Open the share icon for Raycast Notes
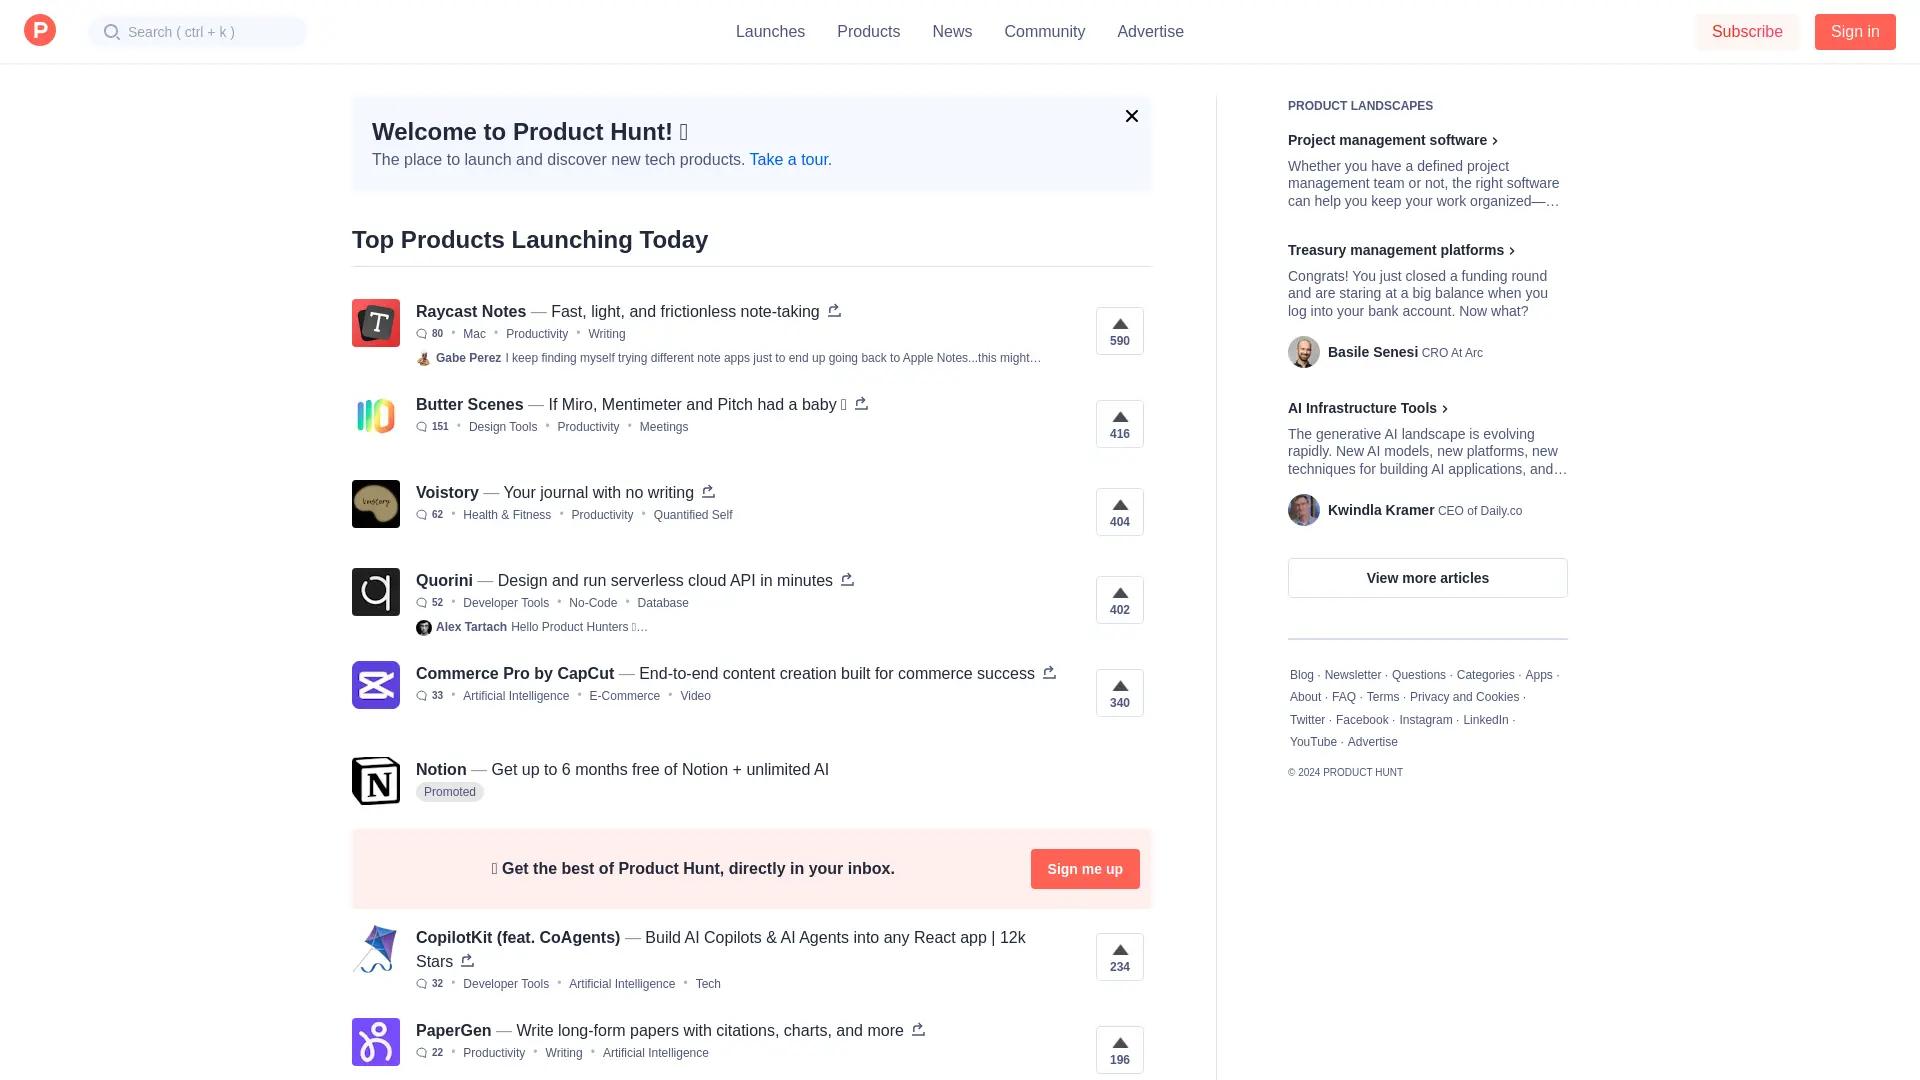Viewport: 1920px width, 1080px height. (834, 311)
